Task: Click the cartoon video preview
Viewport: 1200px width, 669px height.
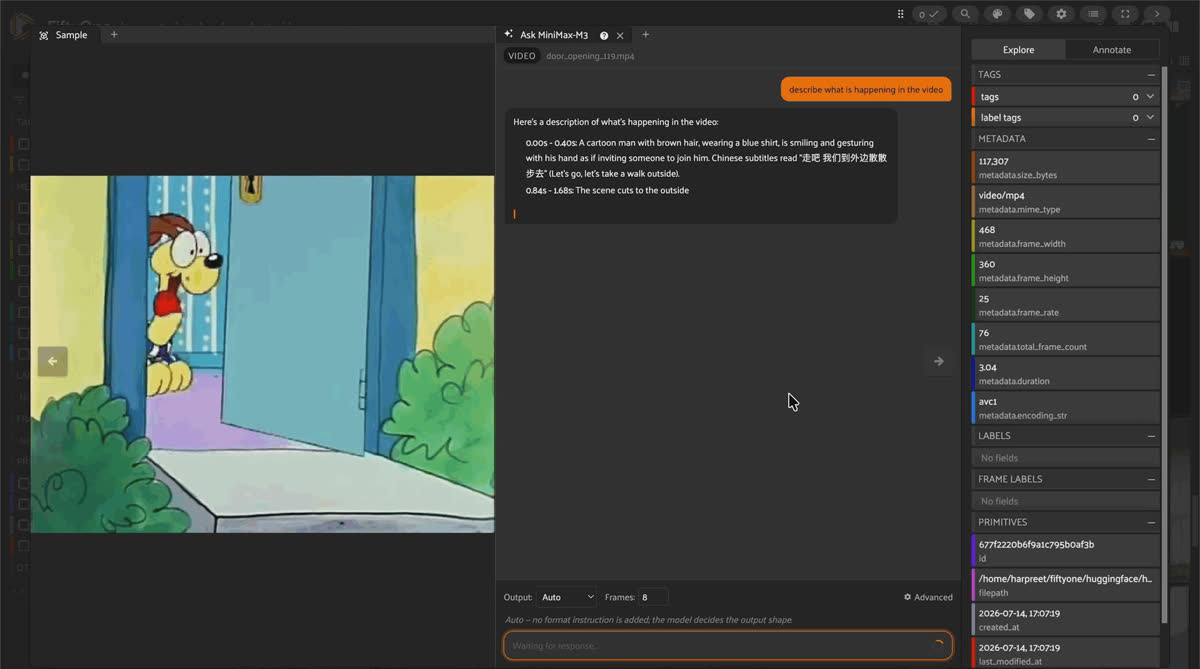Action: point(263,354)
